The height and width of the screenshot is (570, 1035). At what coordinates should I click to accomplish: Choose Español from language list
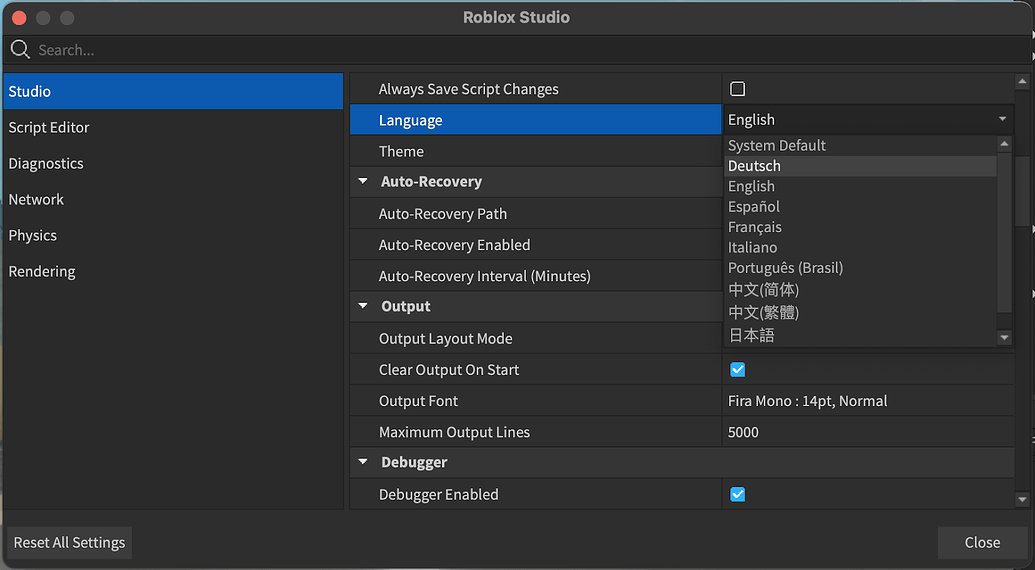[x=860, y=206]
